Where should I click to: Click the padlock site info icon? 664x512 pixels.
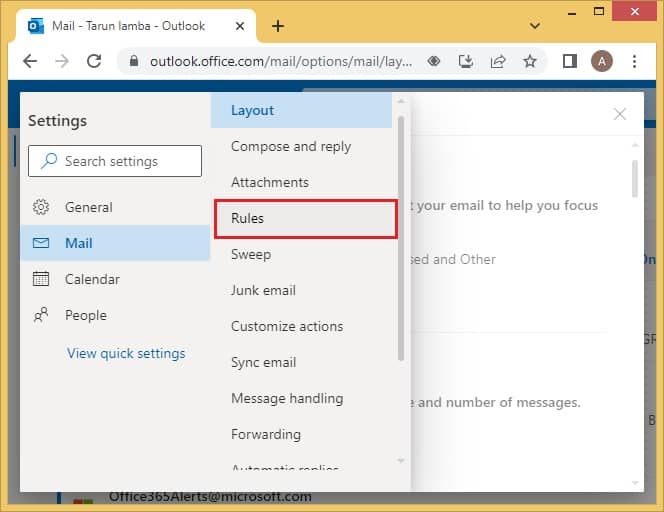[134, 61]
